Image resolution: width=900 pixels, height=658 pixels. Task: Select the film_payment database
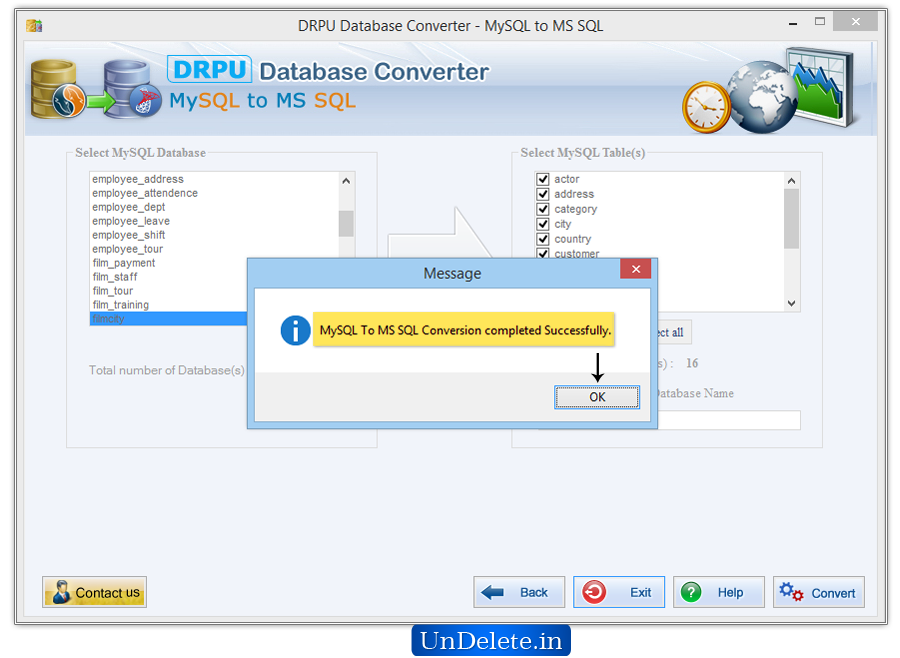coord(123,263)
